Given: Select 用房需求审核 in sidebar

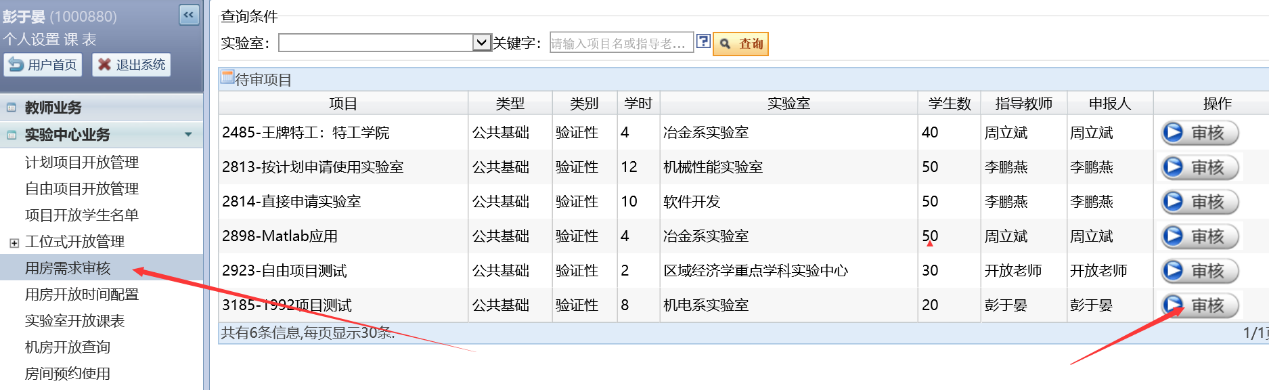Looking at the screenshot, I should pos(68,268).
